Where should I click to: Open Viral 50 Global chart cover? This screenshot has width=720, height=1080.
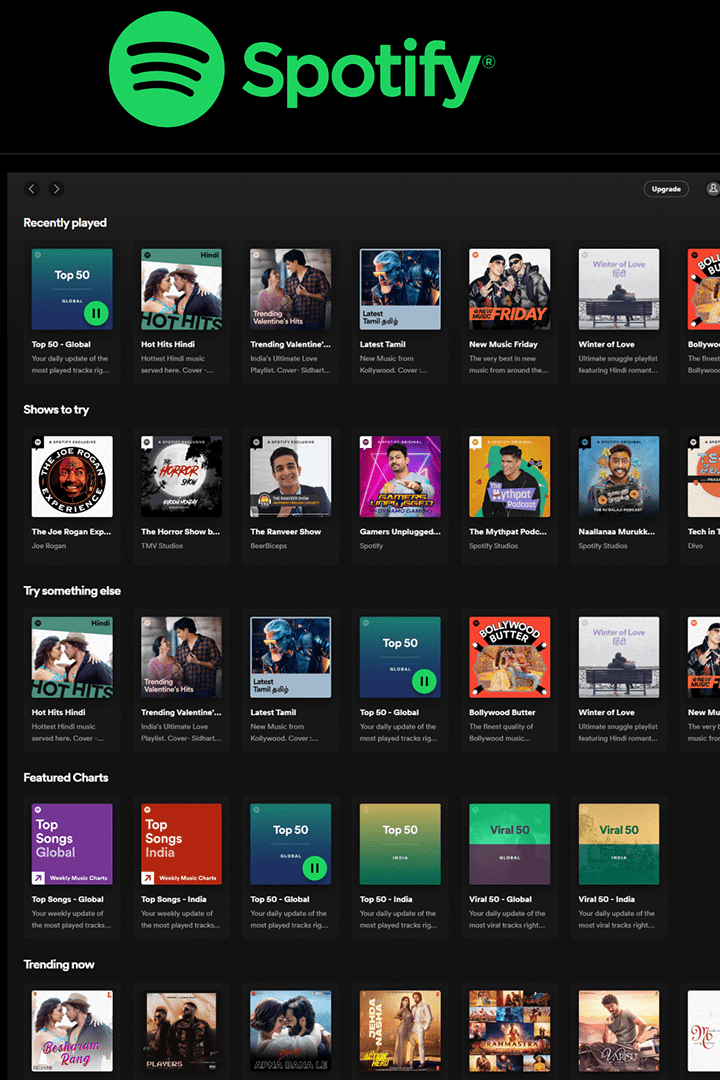coord(509,844)
